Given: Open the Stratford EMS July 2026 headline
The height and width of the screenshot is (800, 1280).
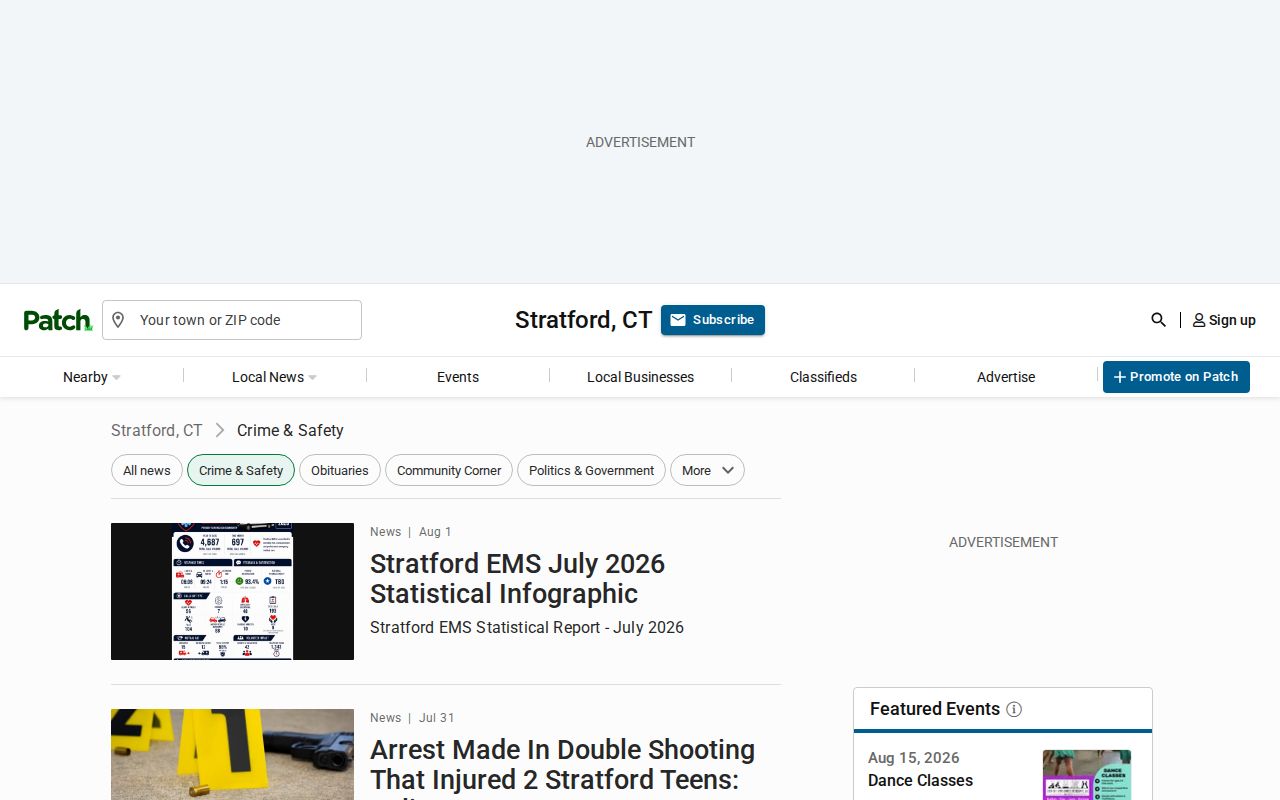Looking at the screenshot, I should coord(517,578).
